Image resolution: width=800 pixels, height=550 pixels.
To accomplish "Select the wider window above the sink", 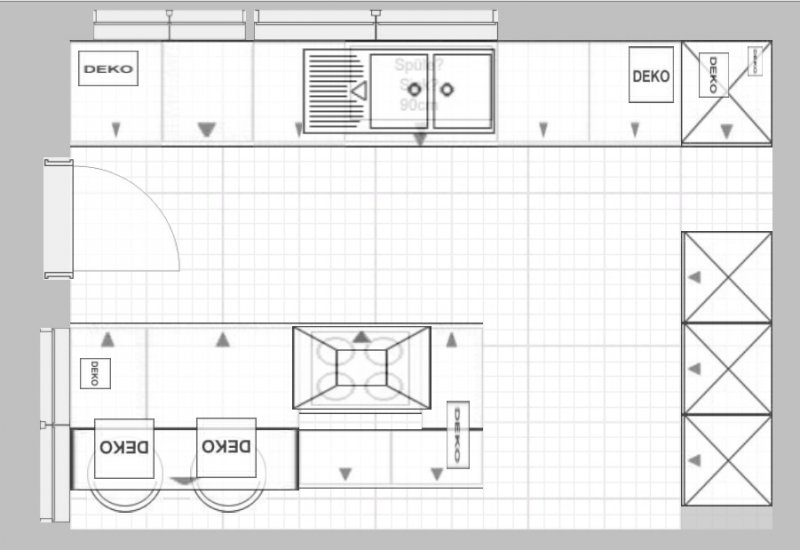I will pyautogui.click(x=375, y=24).
